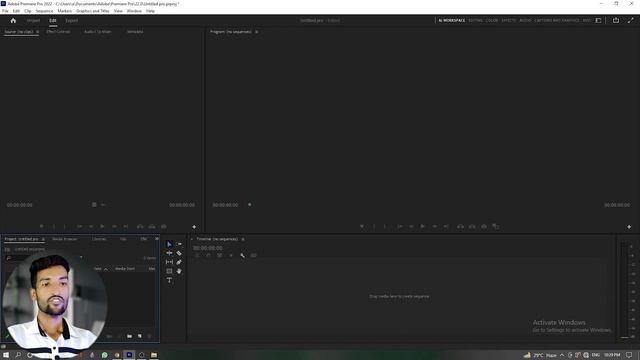Open Program monitor button editor plus

click(x=629, y=227)
